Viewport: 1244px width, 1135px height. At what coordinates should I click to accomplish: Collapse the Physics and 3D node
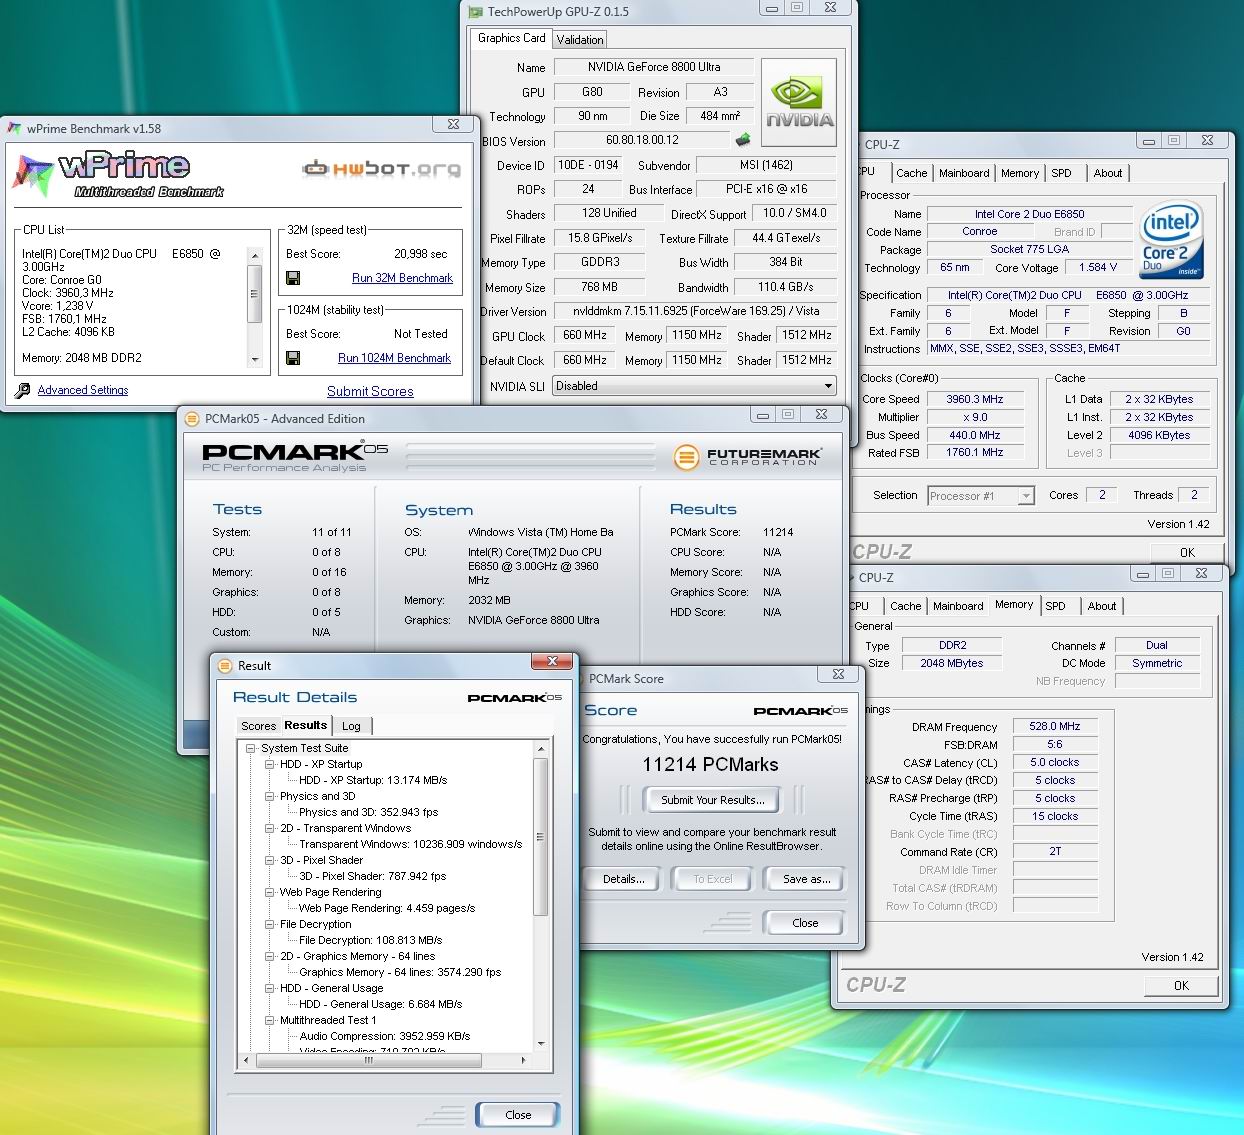tap(269, 796)
